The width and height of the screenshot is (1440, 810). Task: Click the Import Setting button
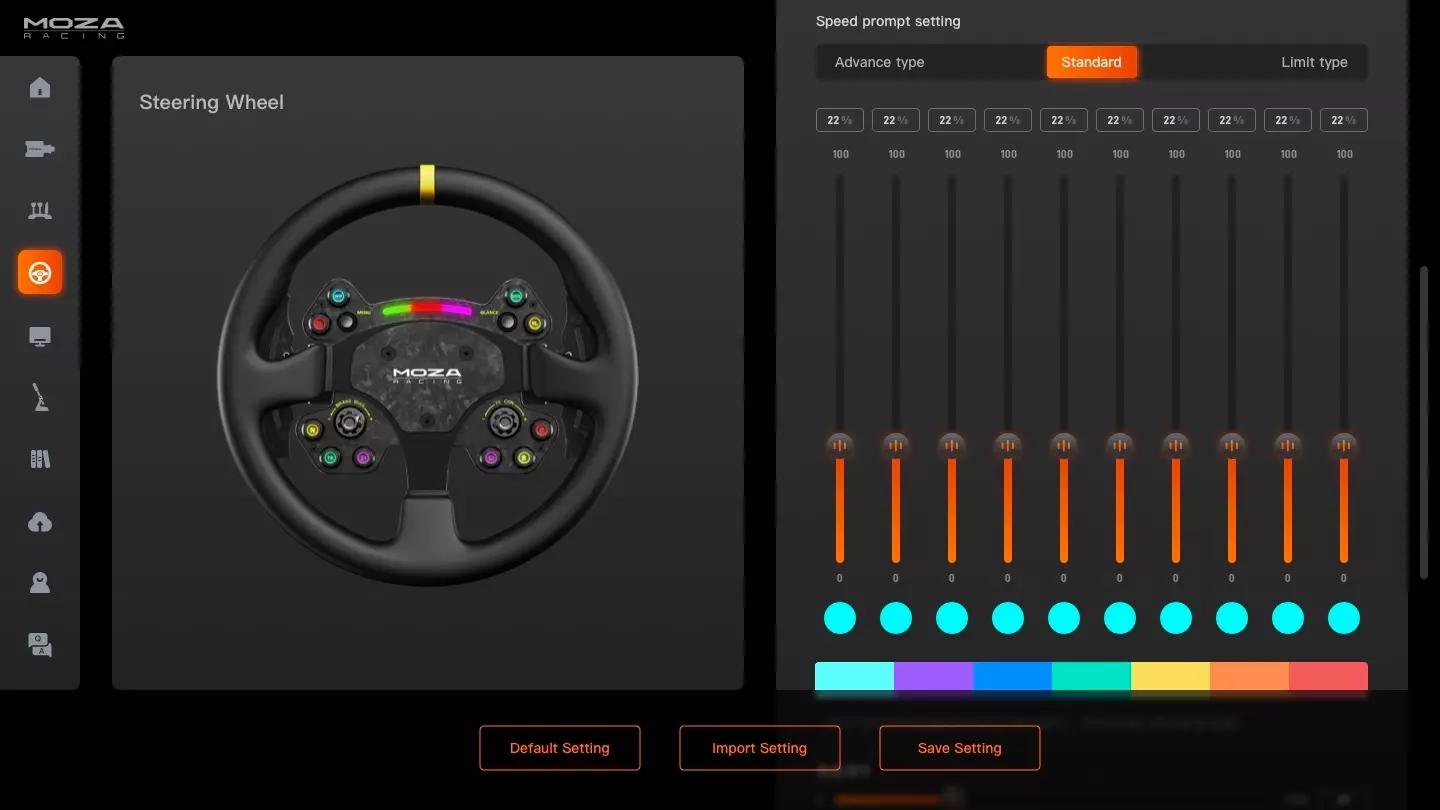[760, 748]
